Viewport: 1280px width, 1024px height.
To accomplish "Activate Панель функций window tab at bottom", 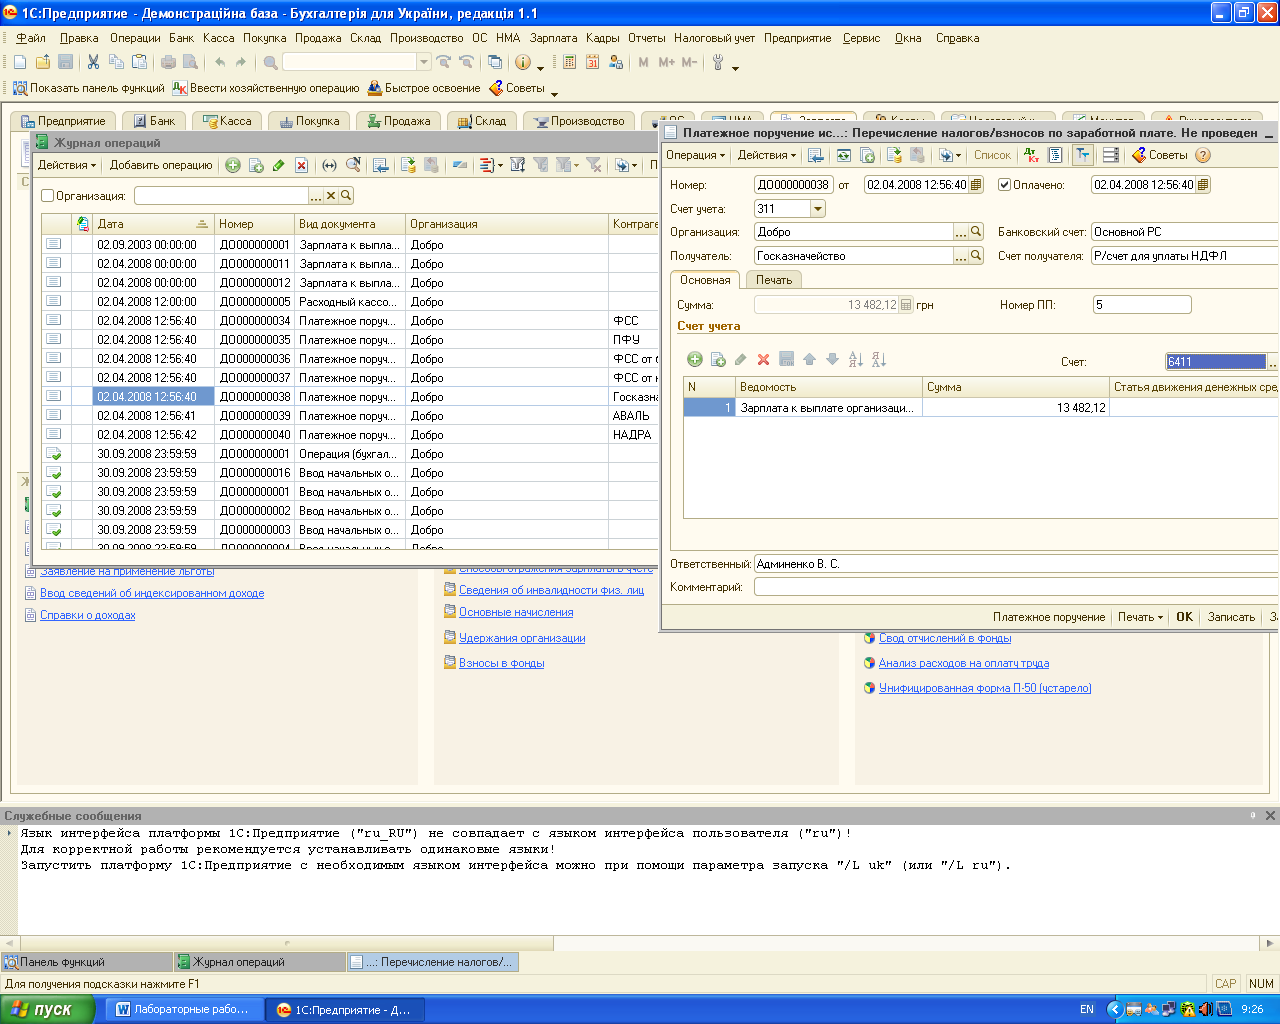I will 86,962.
